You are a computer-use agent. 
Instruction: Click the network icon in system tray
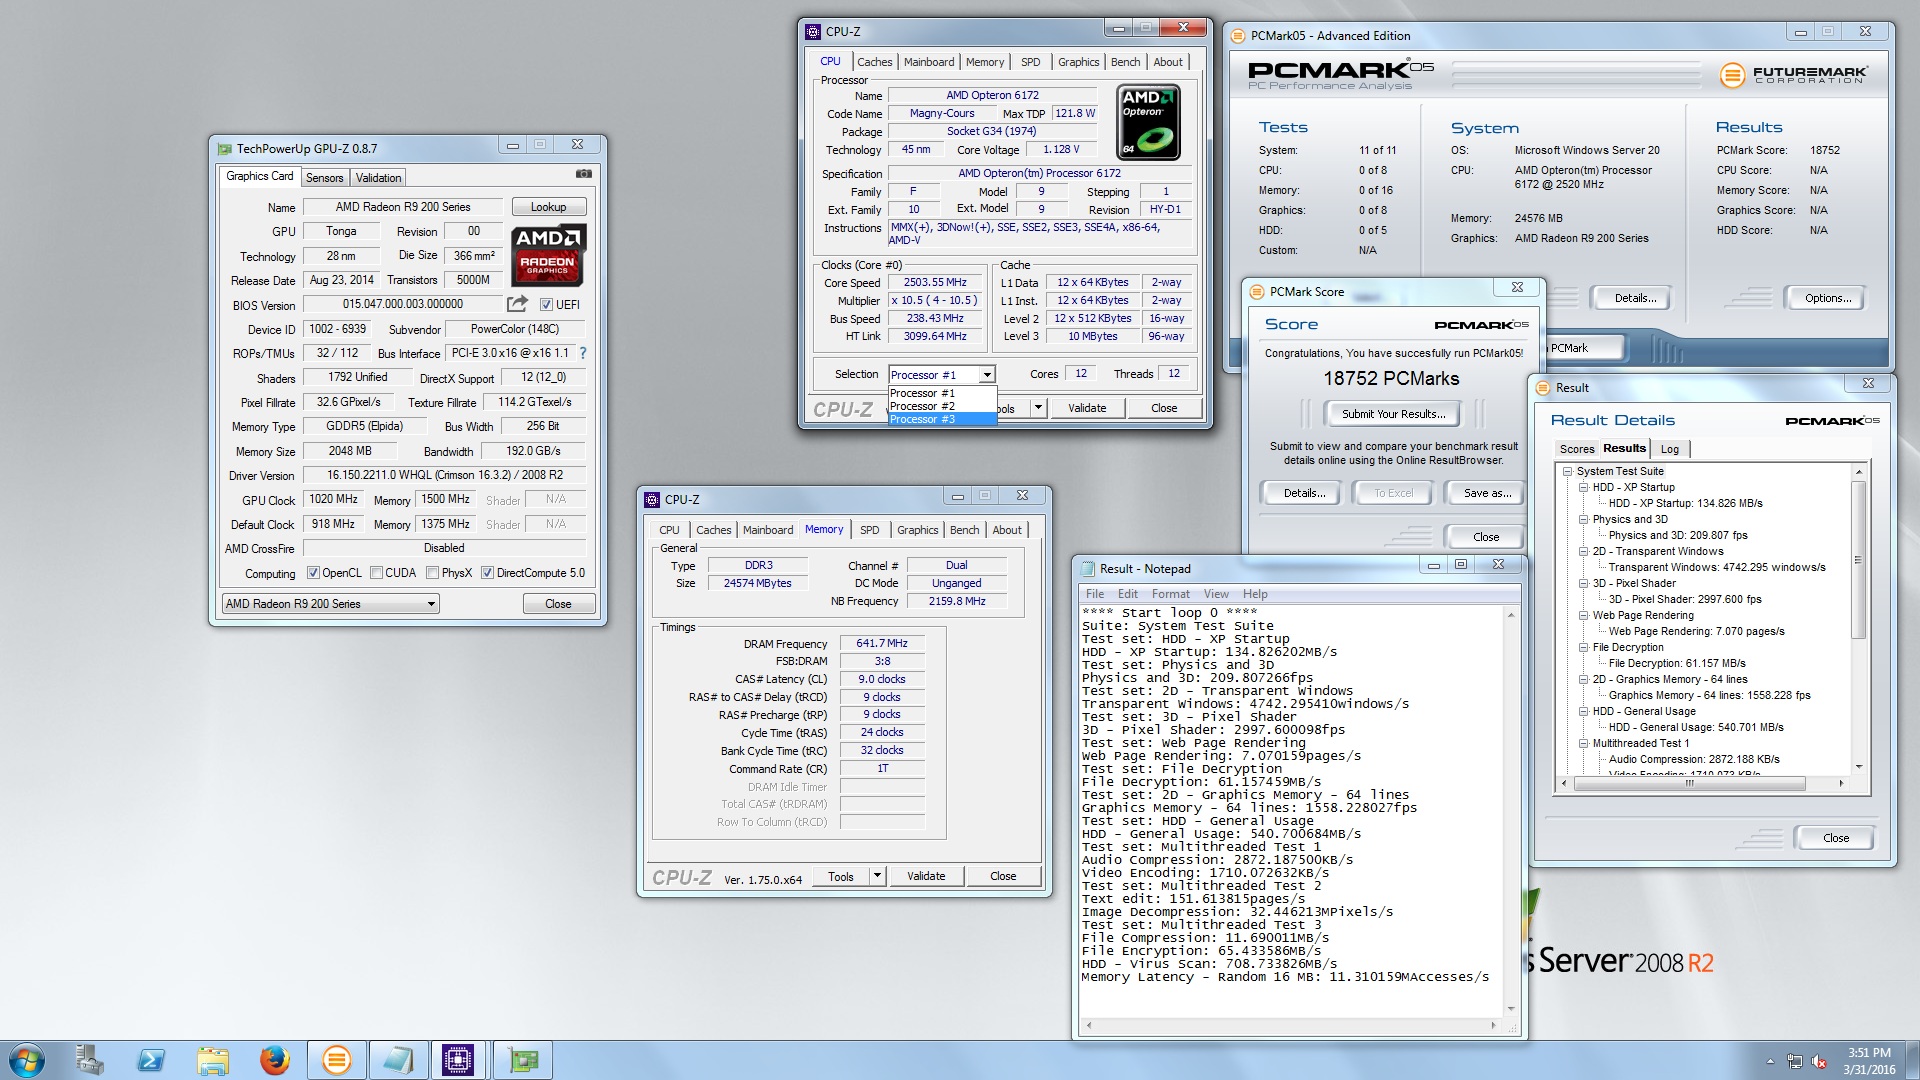pyautogui.click(x=1795, y=1061)
